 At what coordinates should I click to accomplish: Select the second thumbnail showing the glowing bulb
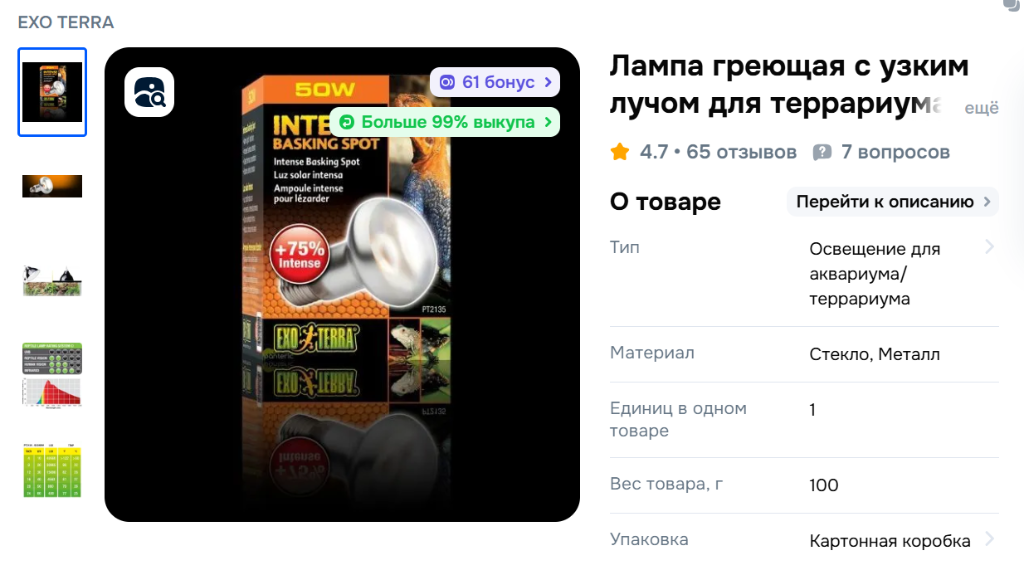52,186
